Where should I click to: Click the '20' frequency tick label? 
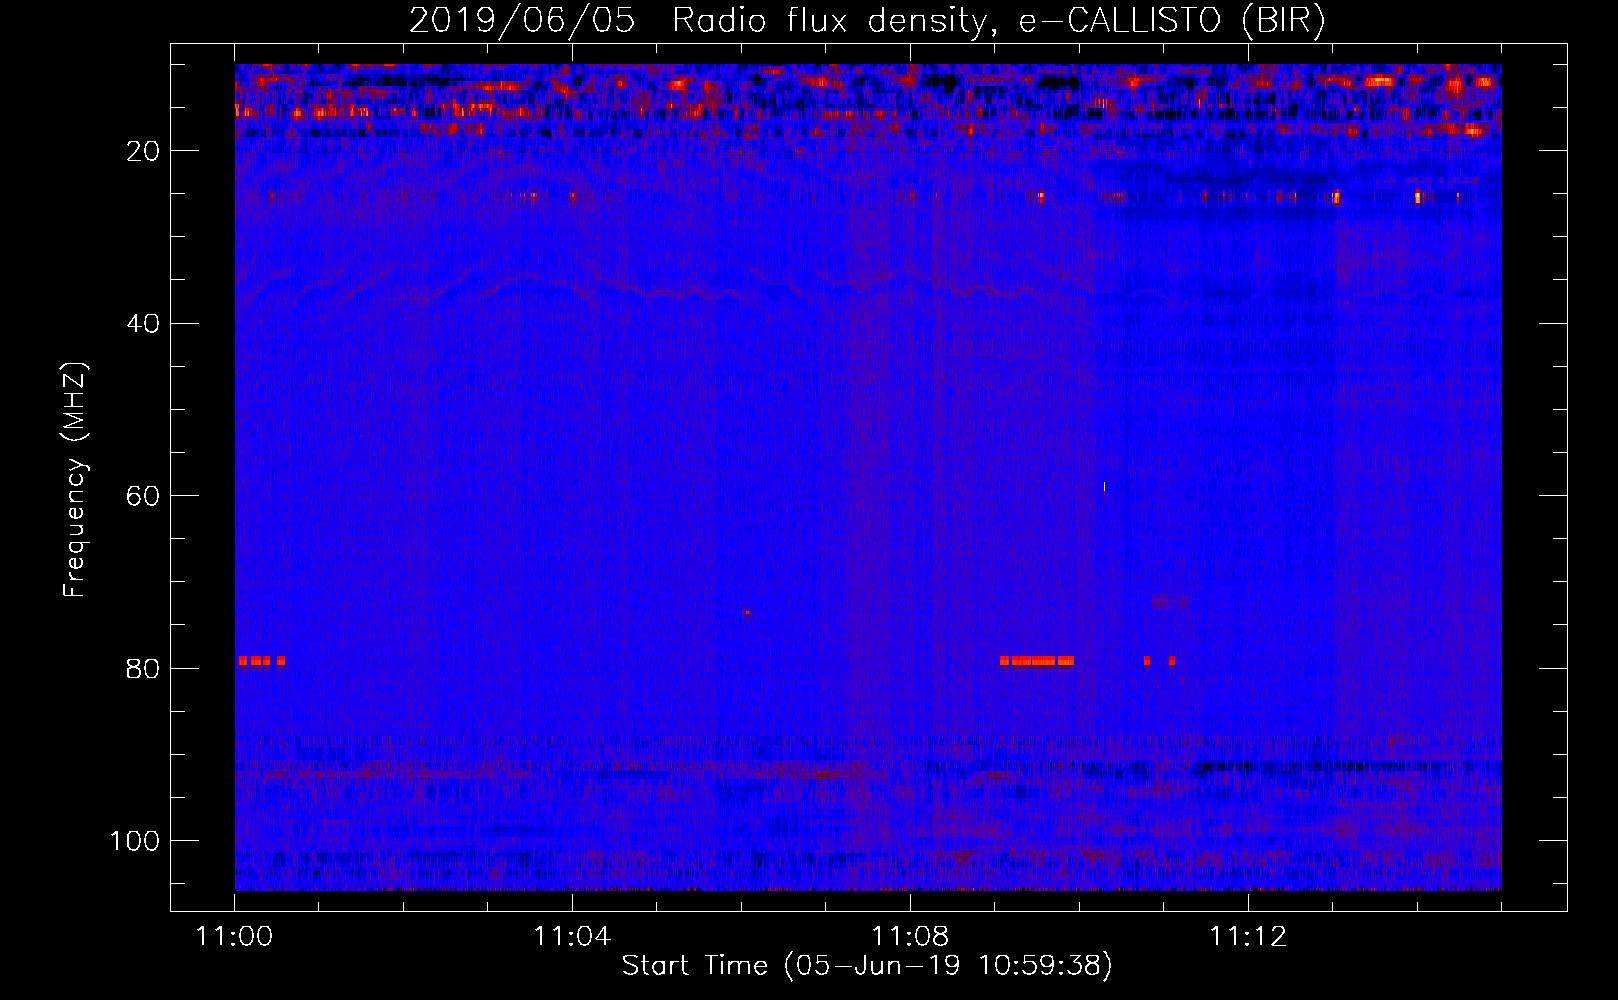pyautogui.click(x=144, y=151)
